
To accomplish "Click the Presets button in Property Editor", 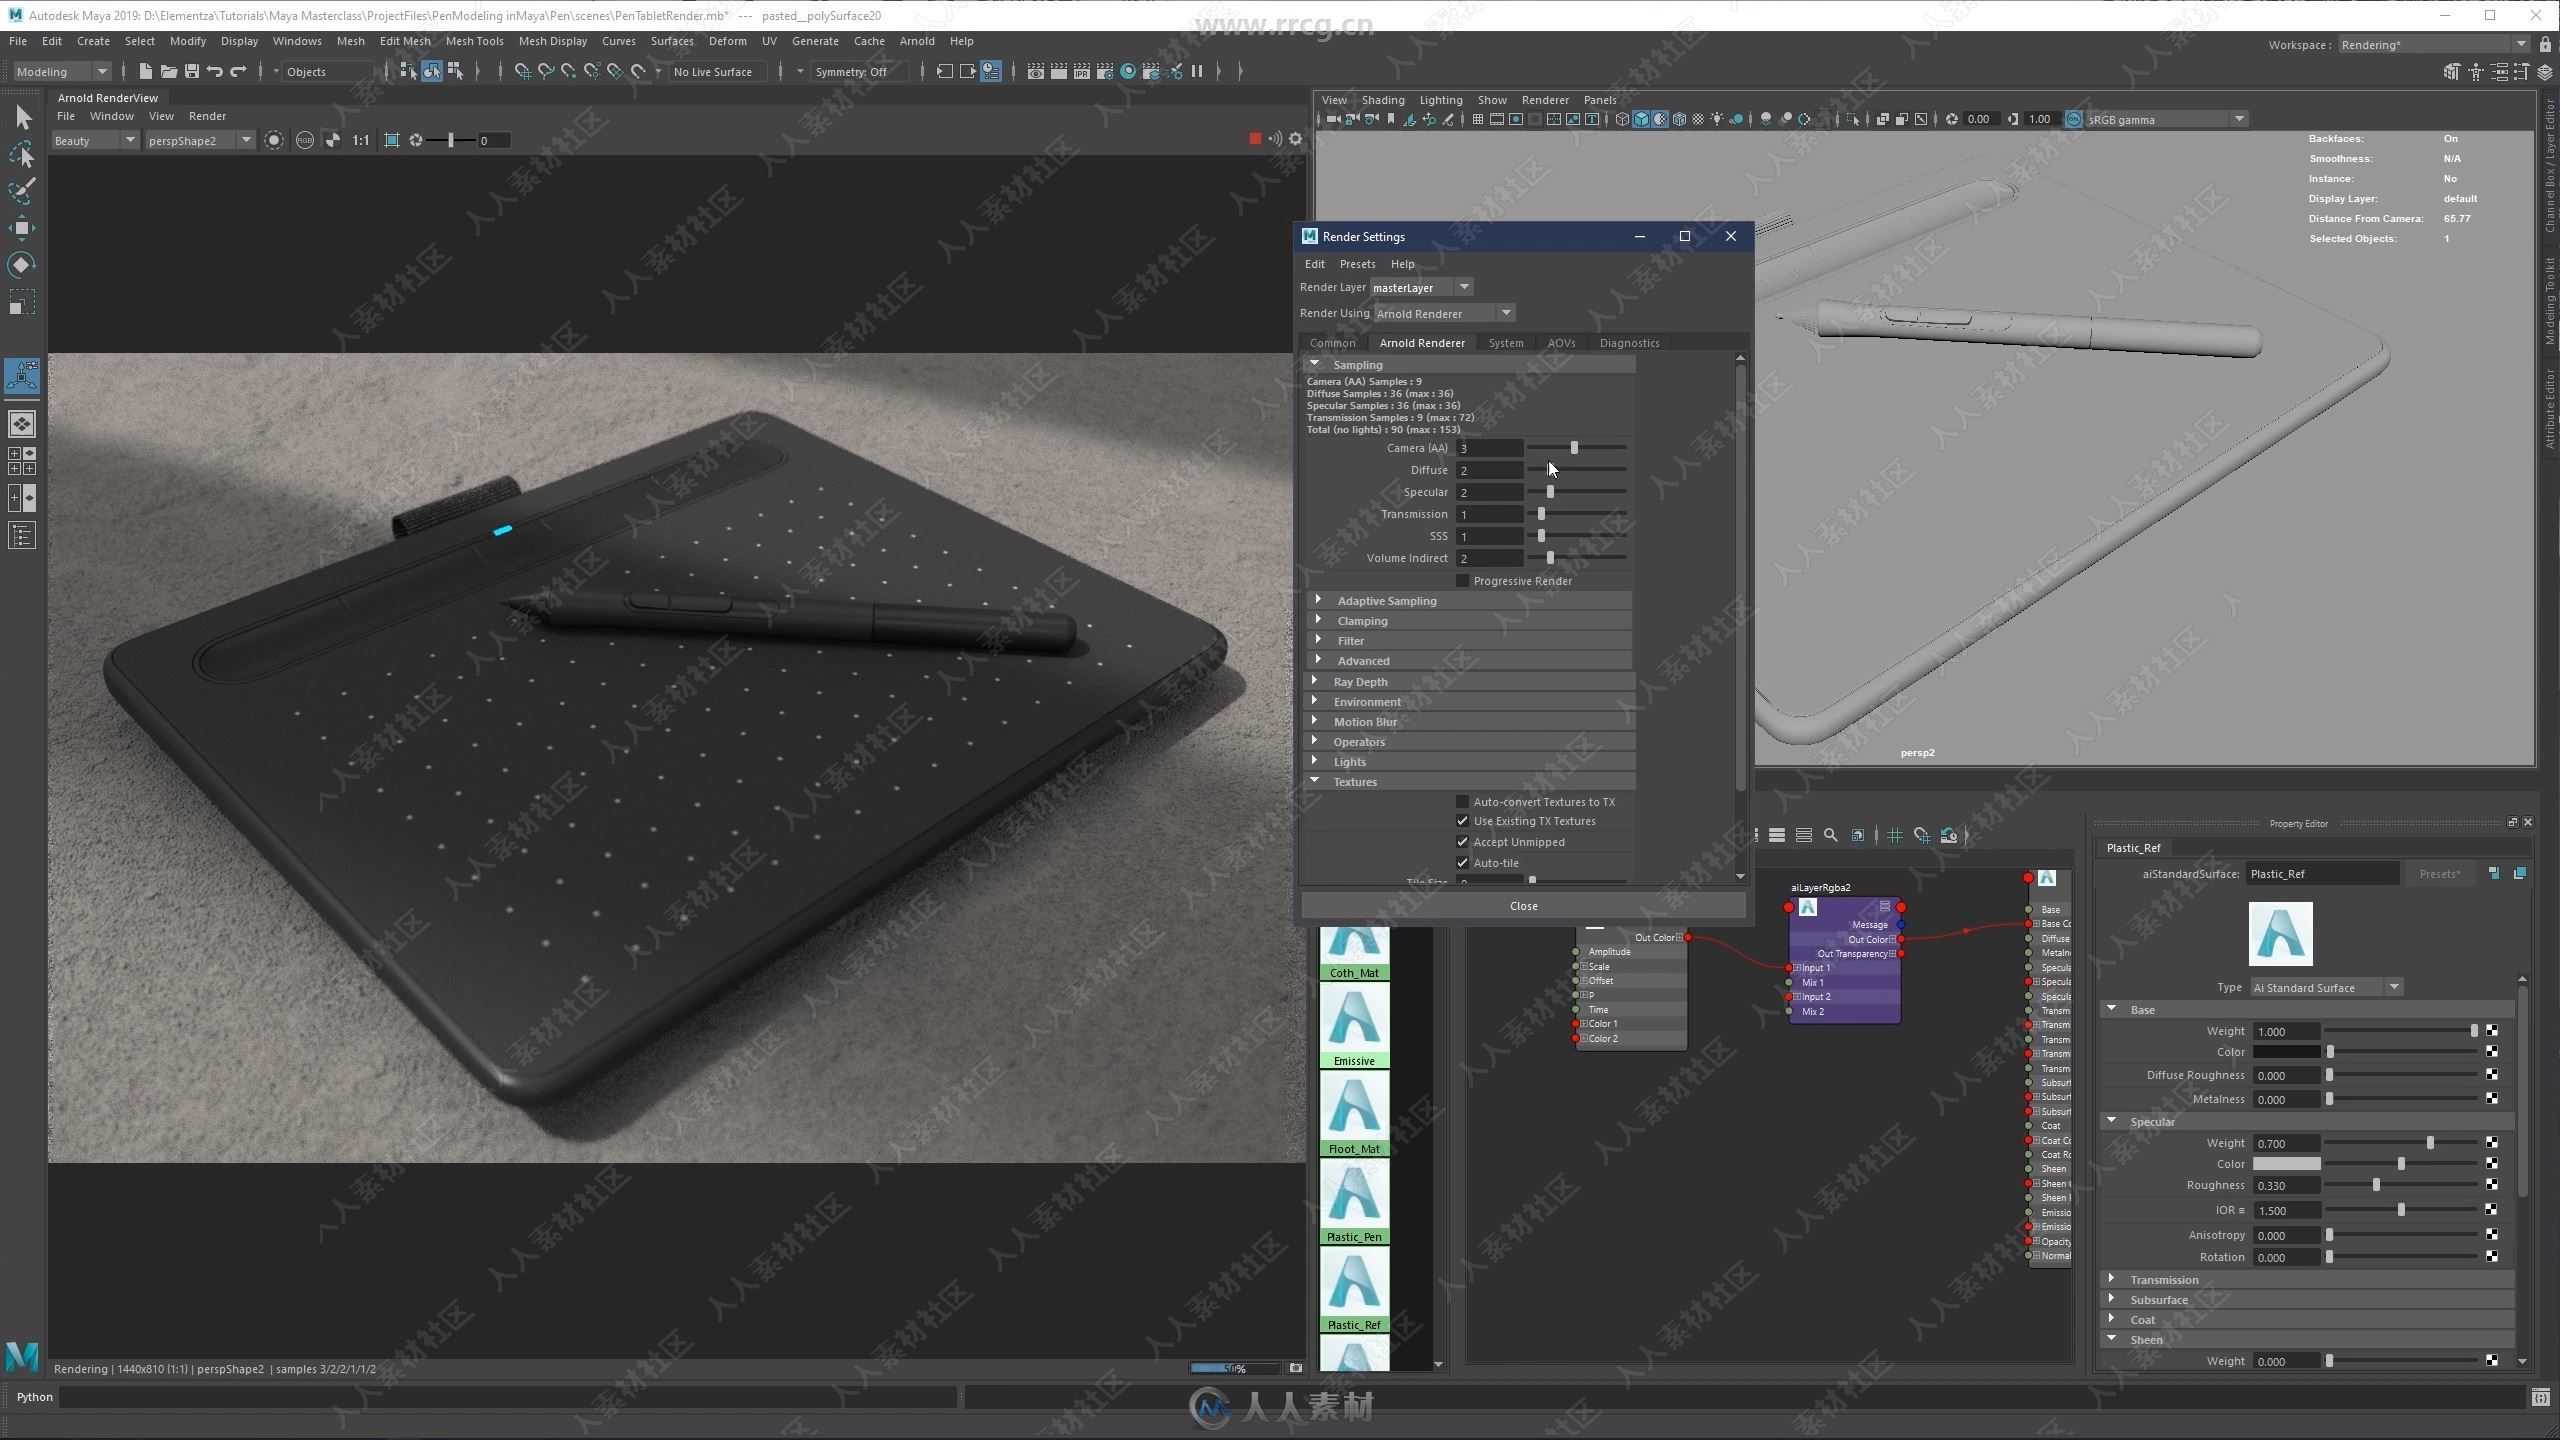I will tap(2440, 874).
